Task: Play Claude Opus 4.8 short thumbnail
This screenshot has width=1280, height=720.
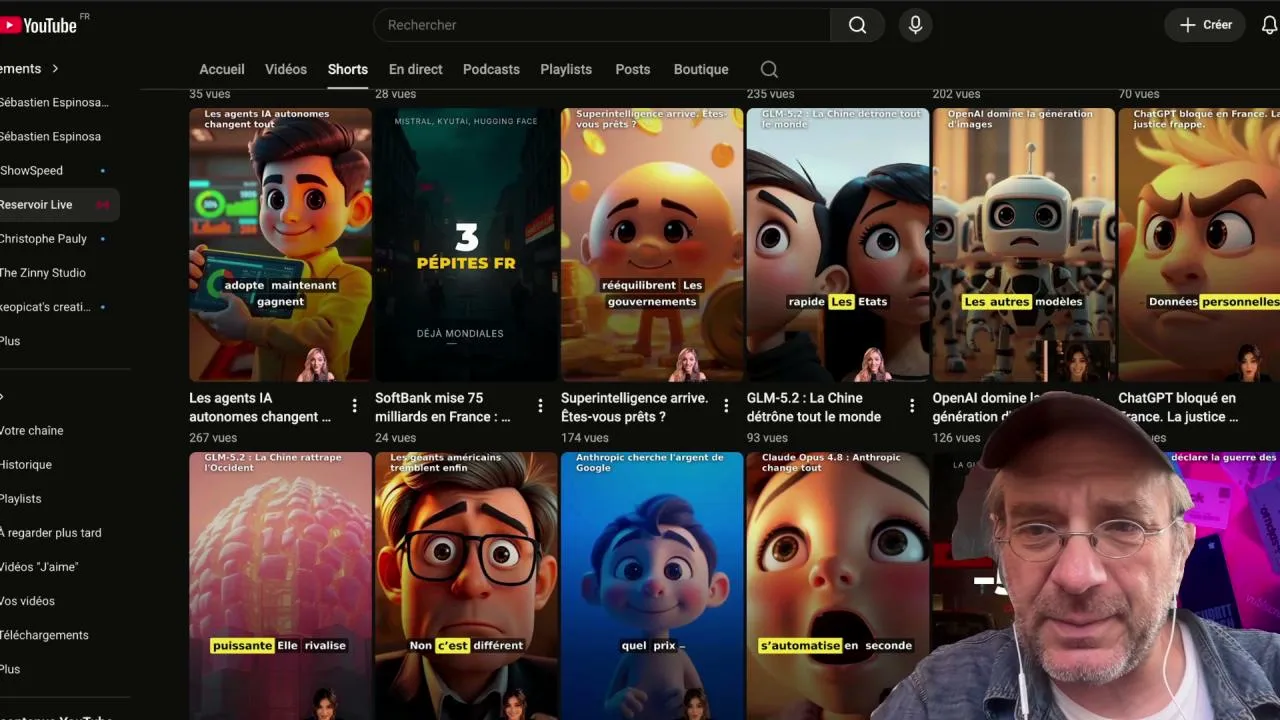Action: point(838,586)
